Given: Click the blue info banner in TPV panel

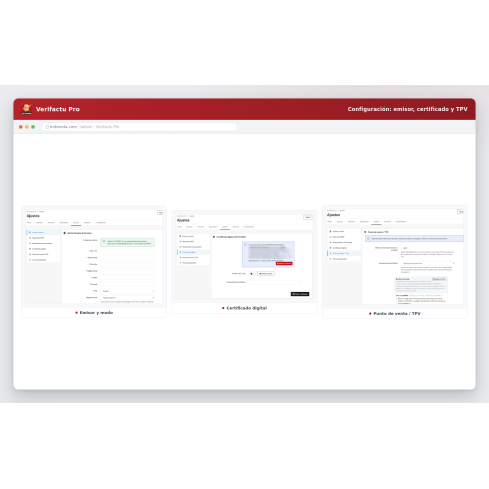Looking at the screenshot, I should 414,239.
